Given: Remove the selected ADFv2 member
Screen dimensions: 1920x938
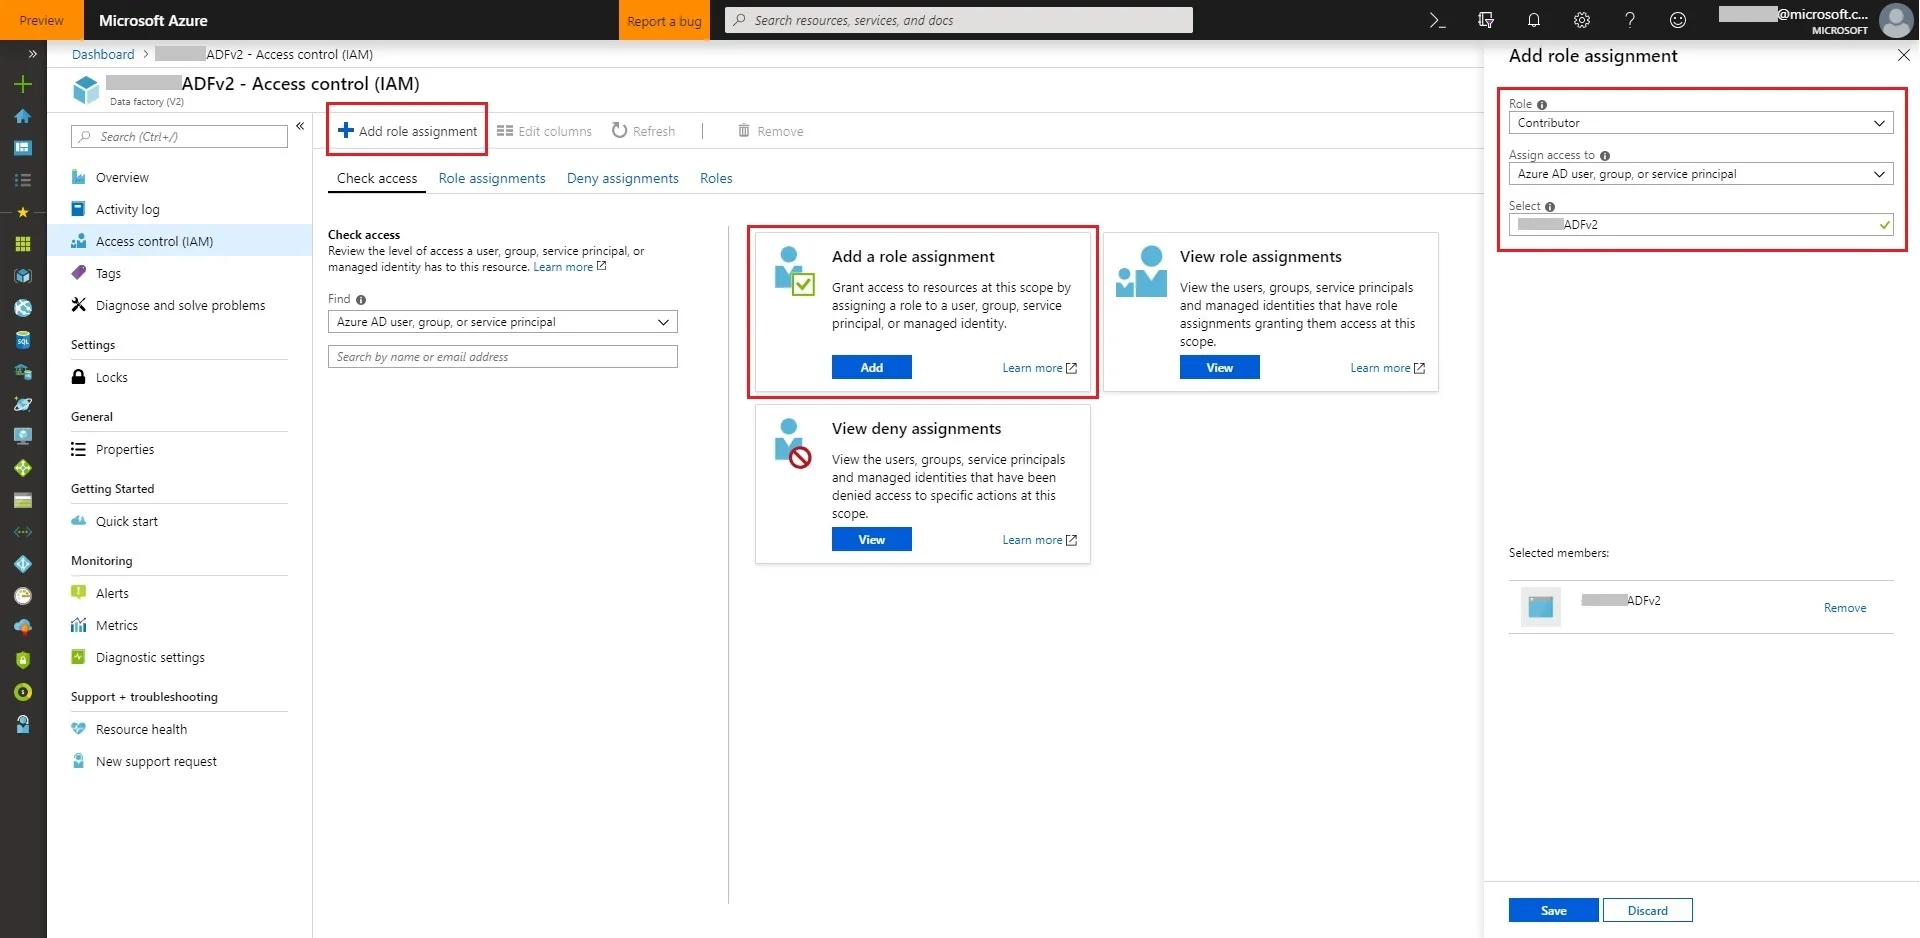Looking at the screenshot, I should [x=1845, y=608].
